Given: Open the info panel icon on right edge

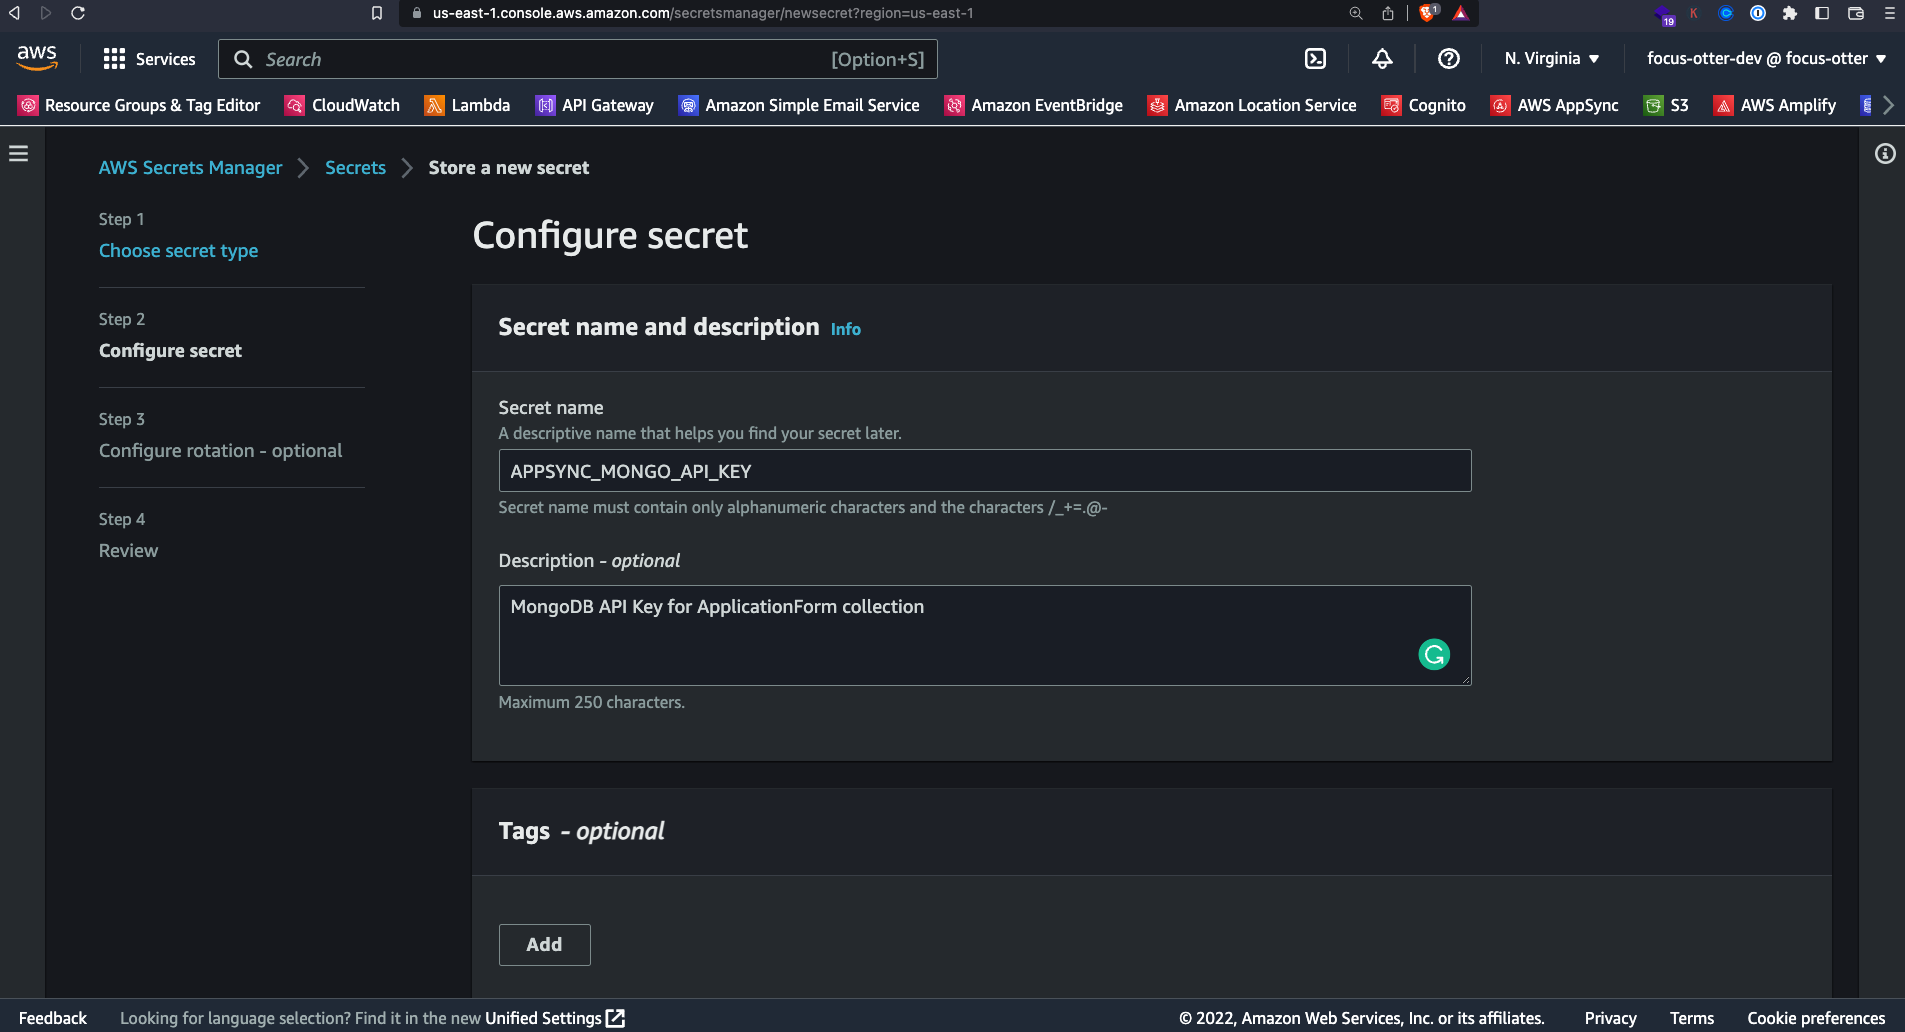Looking at the screenshot, I should tap(1886, 154).
